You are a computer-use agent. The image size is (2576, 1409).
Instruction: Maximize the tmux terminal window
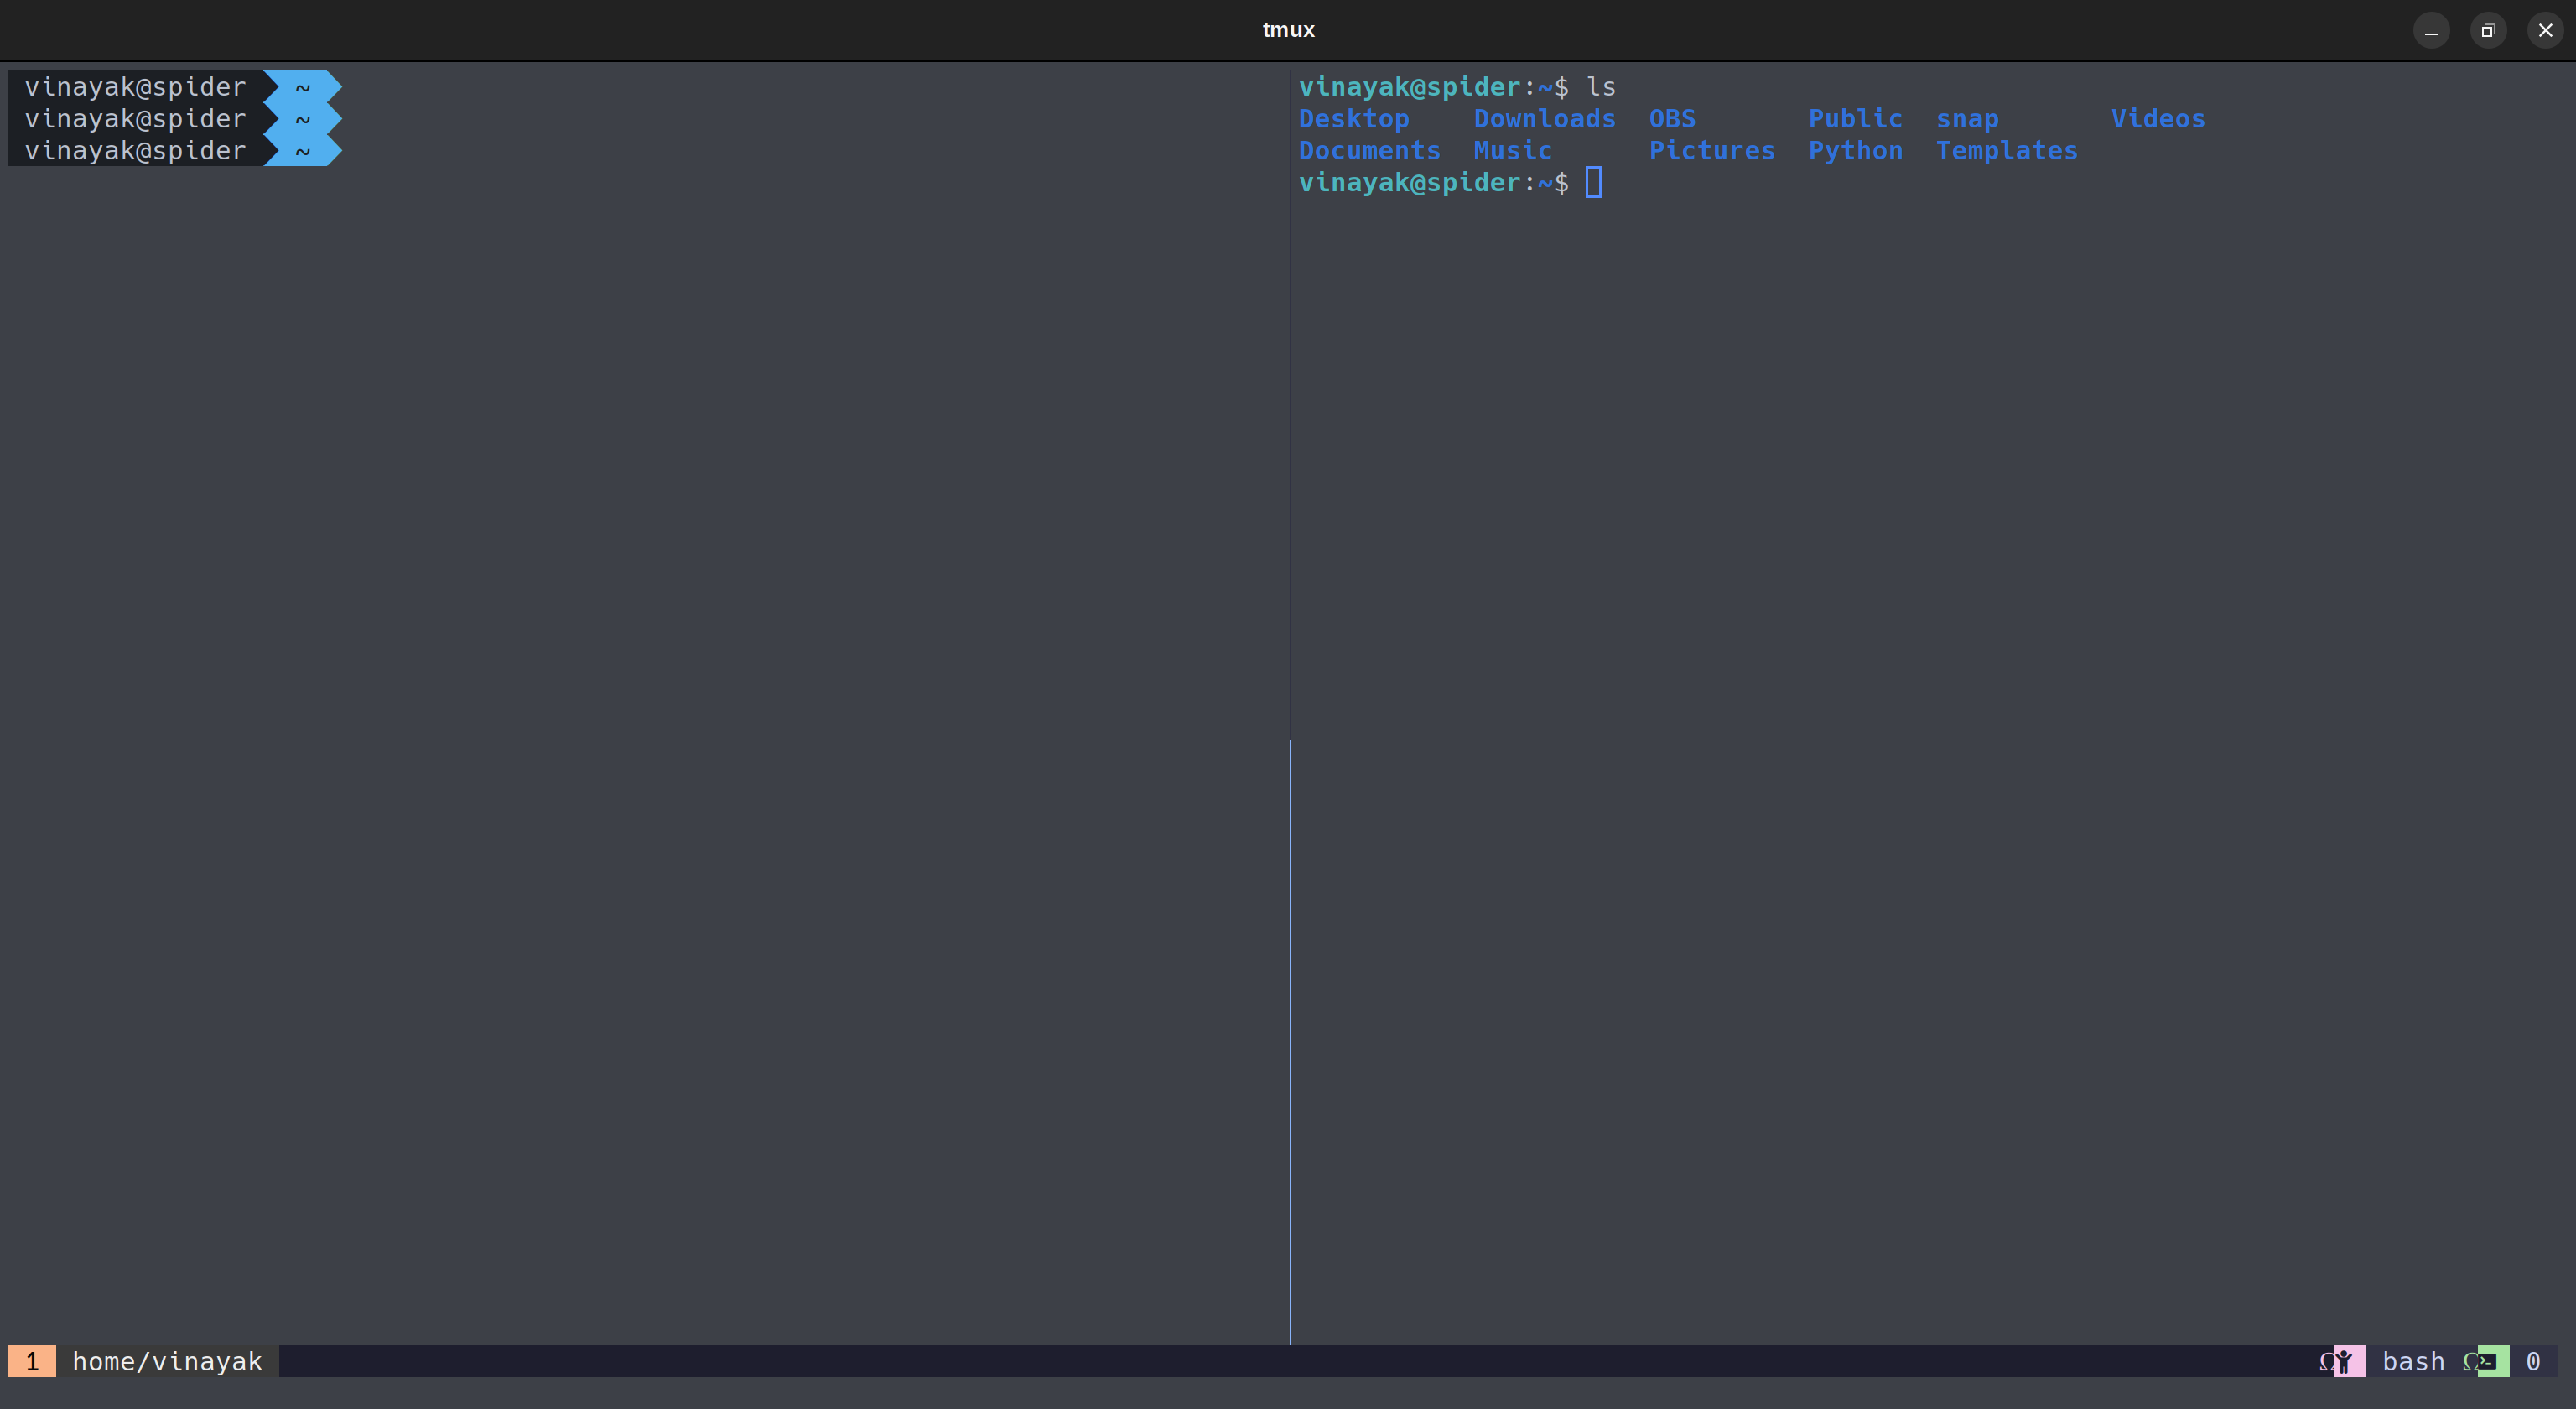pos(2488,30)
